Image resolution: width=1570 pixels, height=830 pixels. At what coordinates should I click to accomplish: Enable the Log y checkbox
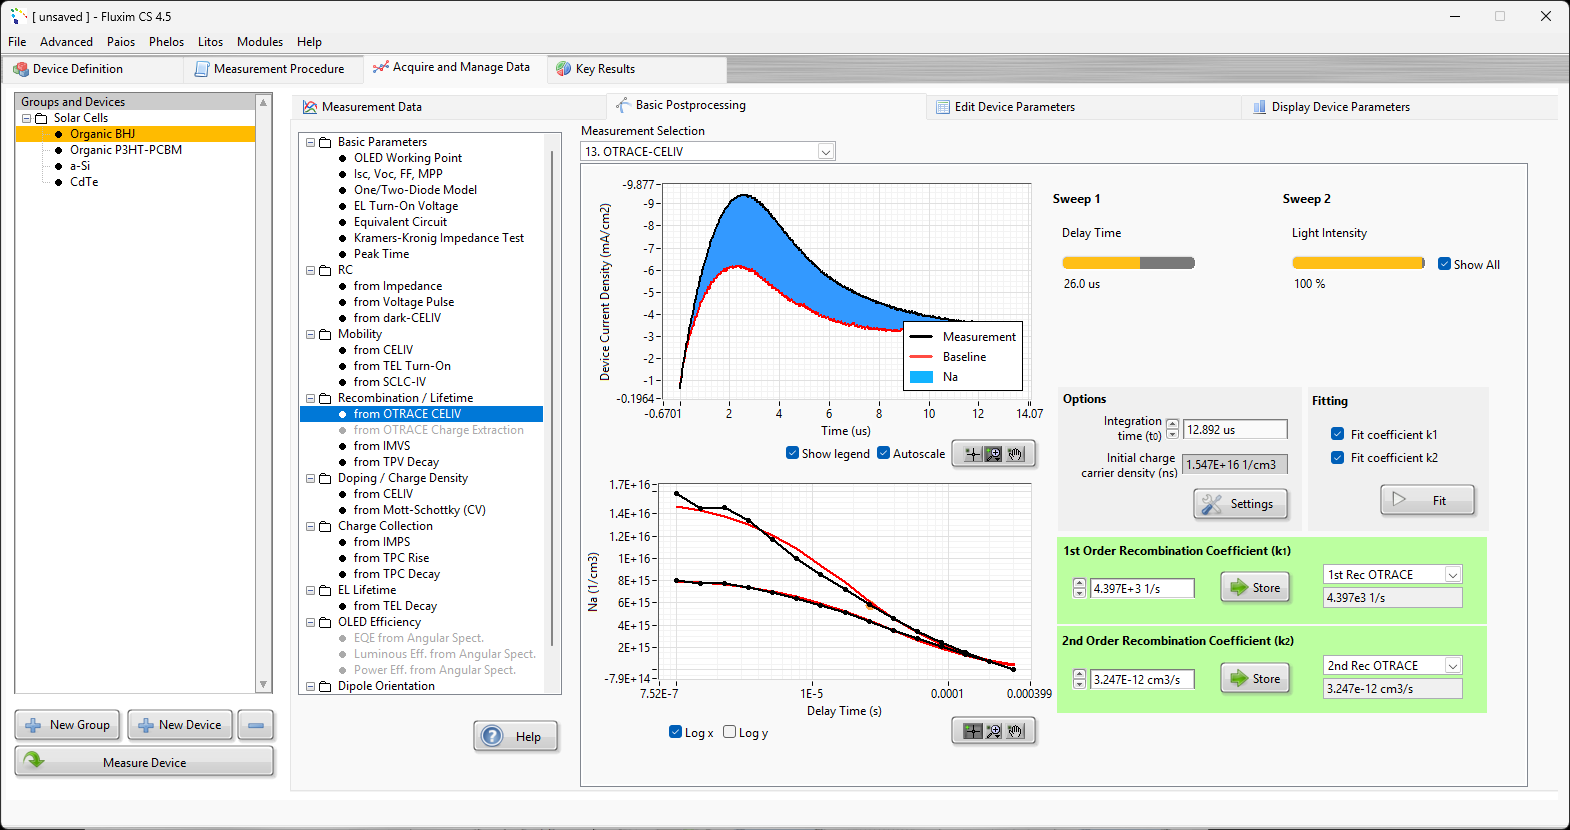pyautogui.click(x=729, y=732)
